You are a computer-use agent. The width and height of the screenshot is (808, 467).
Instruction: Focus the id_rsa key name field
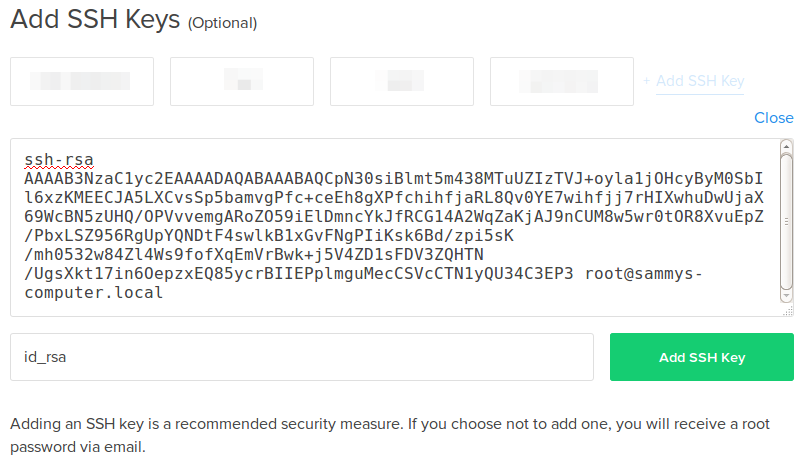pos(302,357)
